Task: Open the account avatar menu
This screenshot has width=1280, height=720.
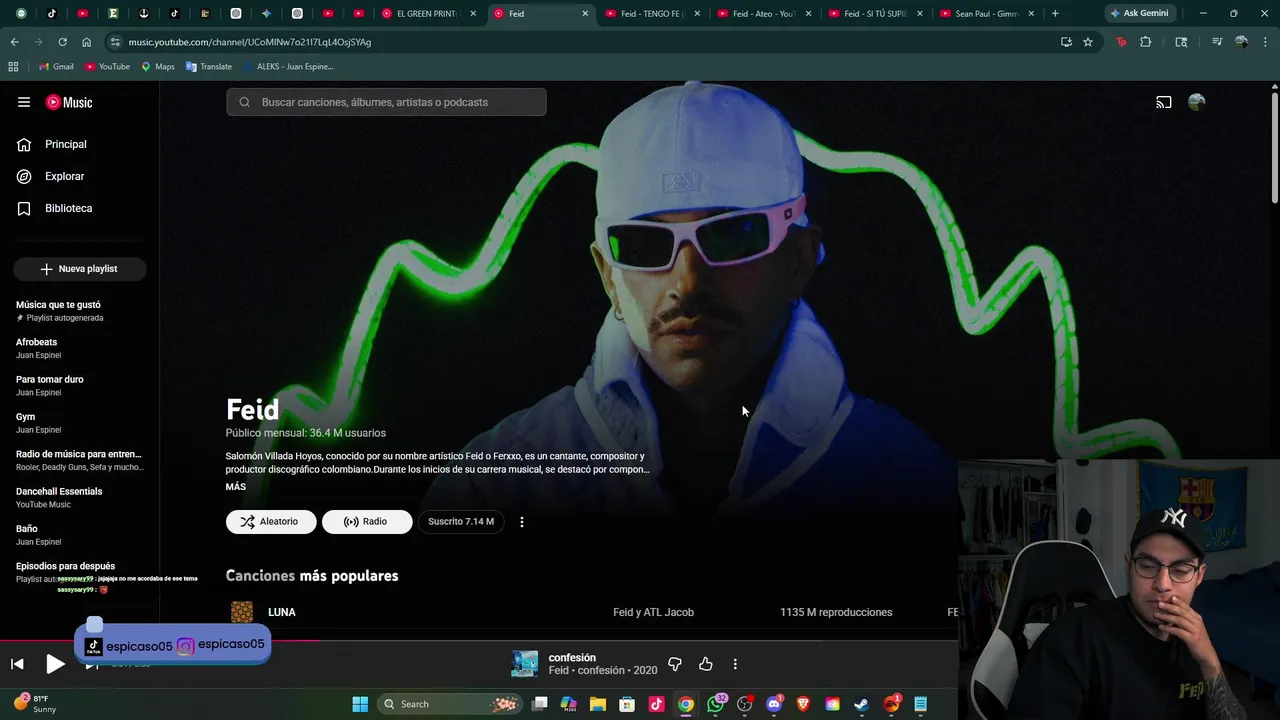Action: click(1197, 102)
